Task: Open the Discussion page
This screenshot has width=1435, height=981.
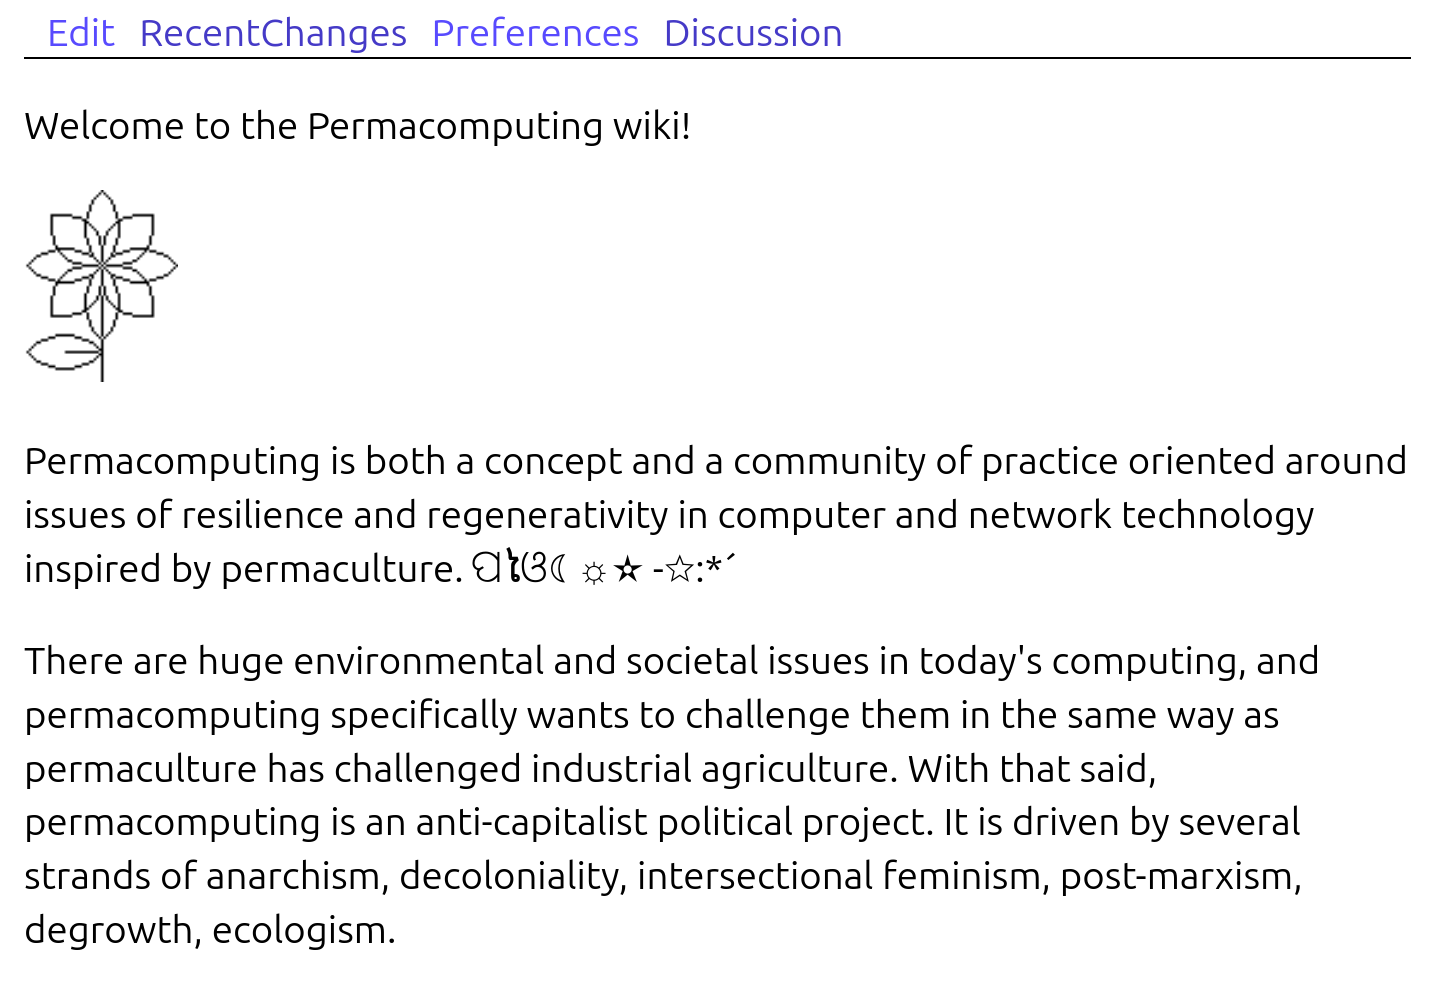Action: point(752,33)
